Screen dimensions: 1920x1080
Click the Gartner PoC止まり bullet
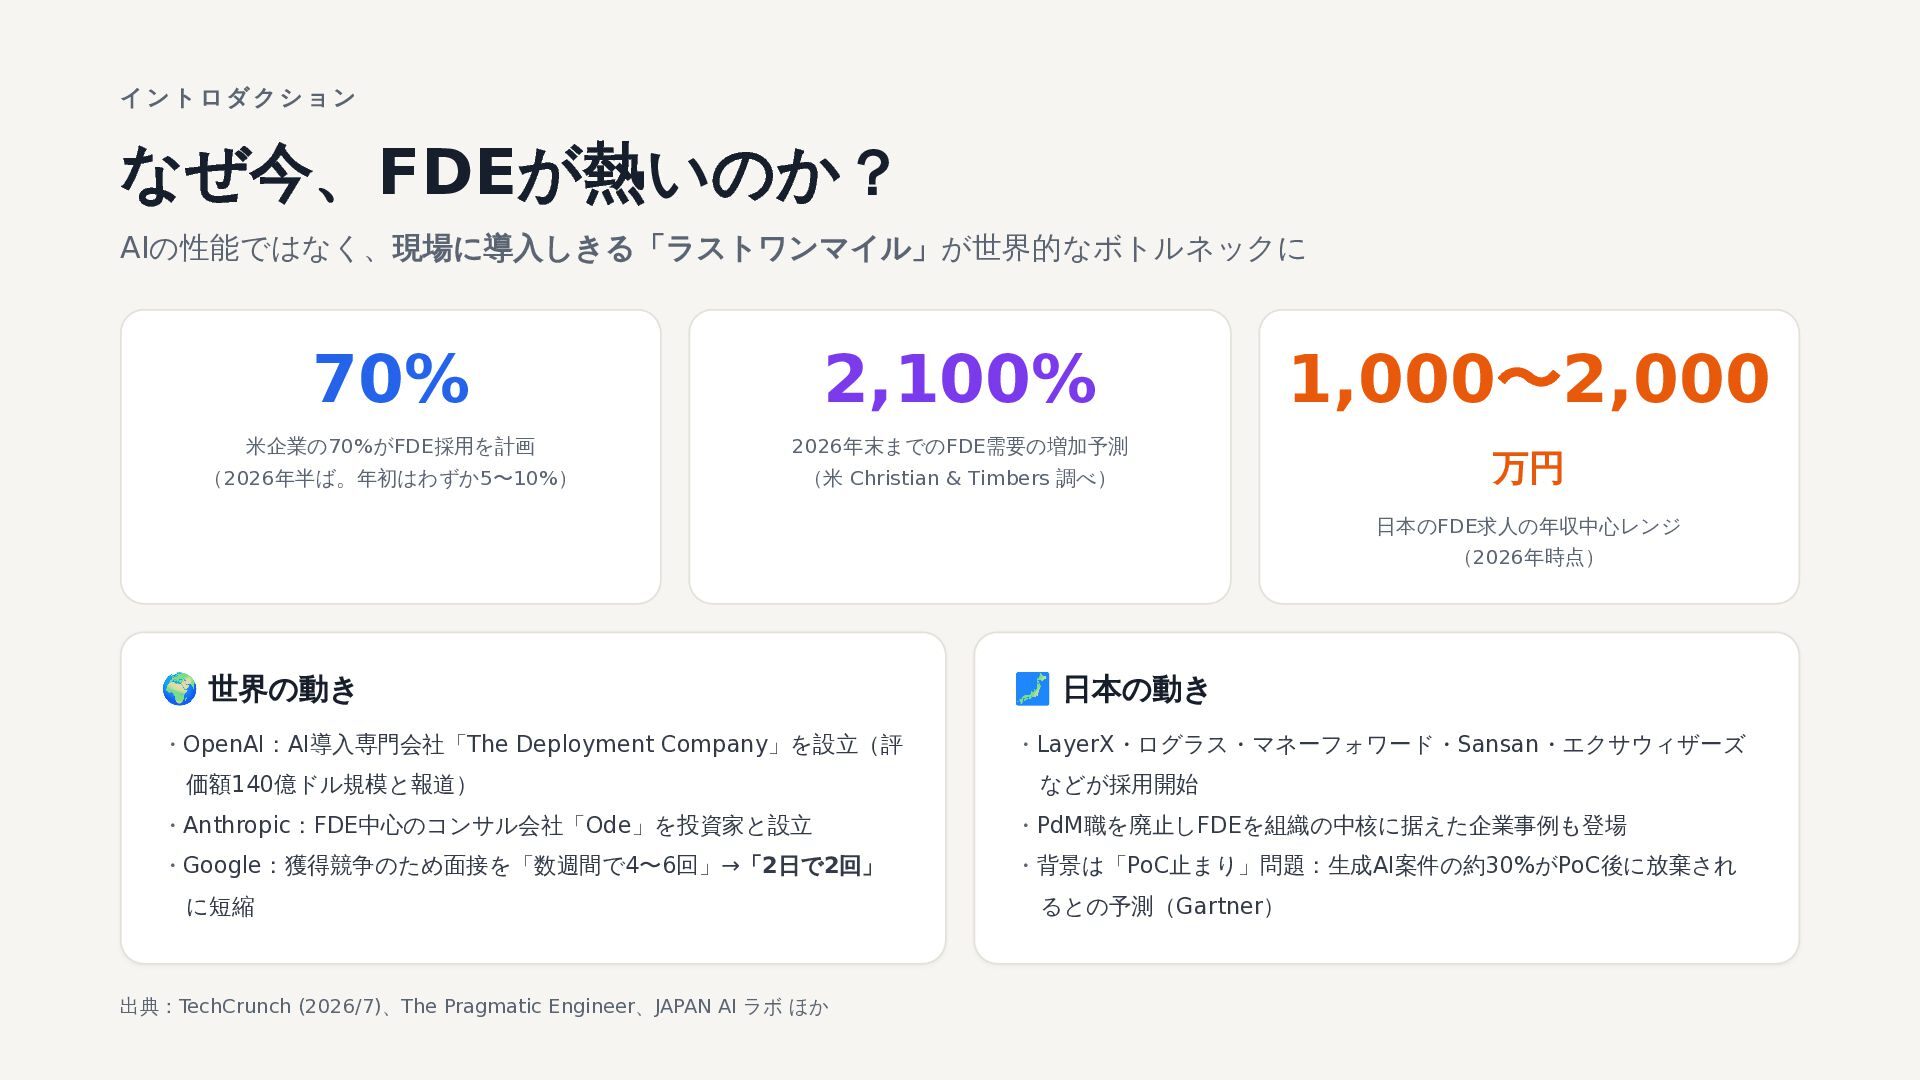coord(1378,885)
